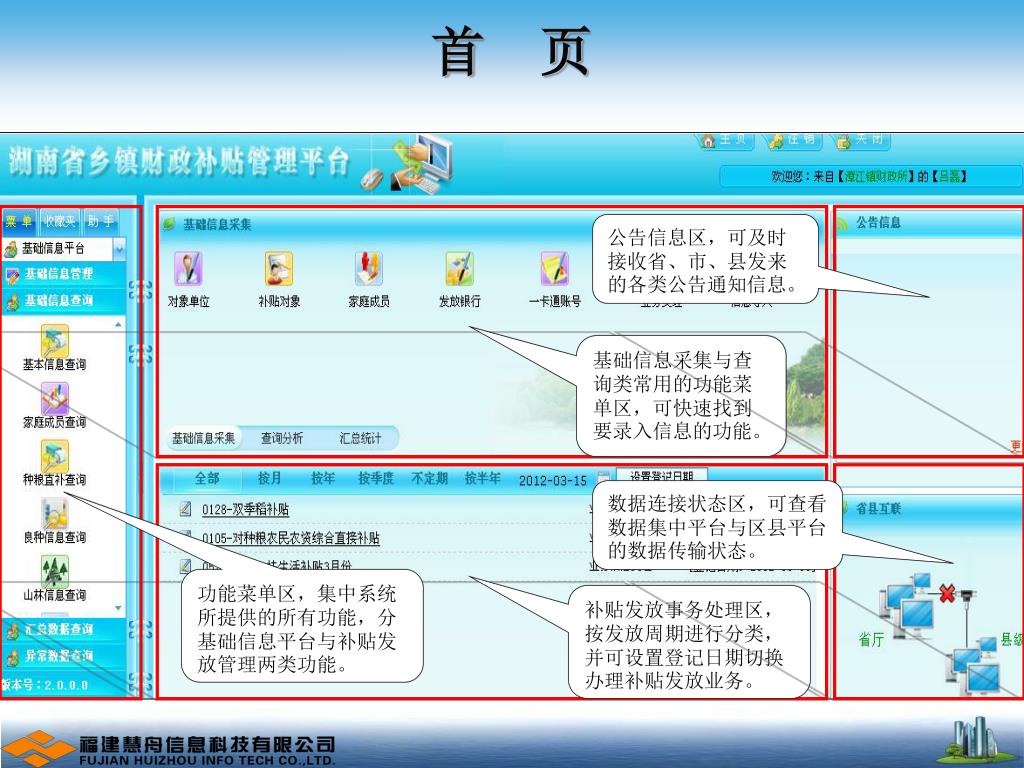Viewport: 1024px width, 768px height.
Task: Open the 0105-对种粮农民农资综合直接补贴 link
Action: point(291,538)
